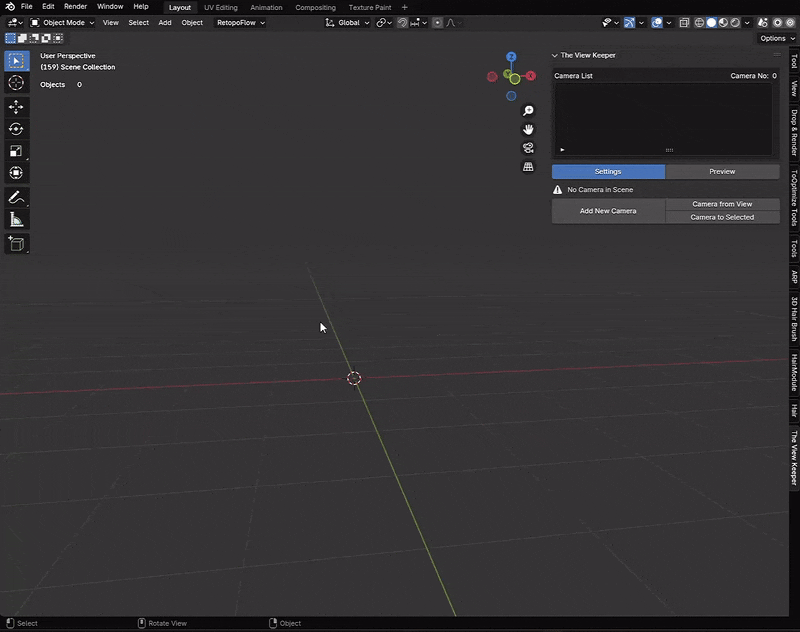Viewport: 800px width, 632px height.
Task: Open the pivot point dropdown
Action: pyautogui.click(x=384, y=22)
